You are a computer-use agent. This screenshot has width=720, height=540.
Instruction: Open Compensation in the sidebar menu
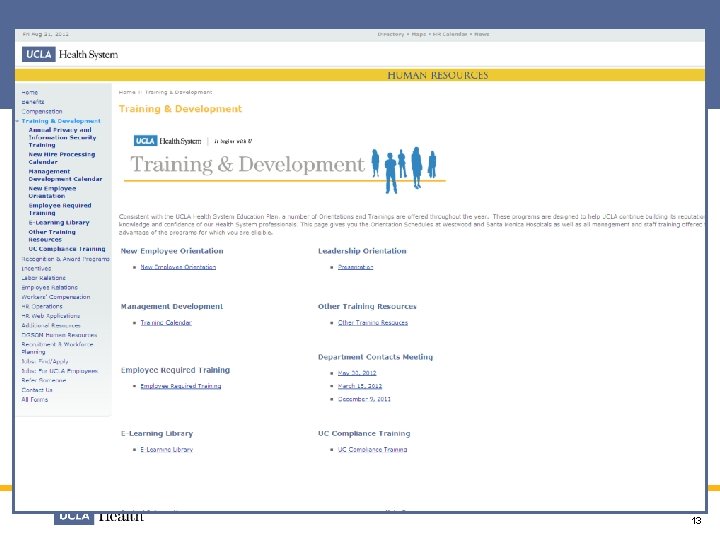point(42,112)
